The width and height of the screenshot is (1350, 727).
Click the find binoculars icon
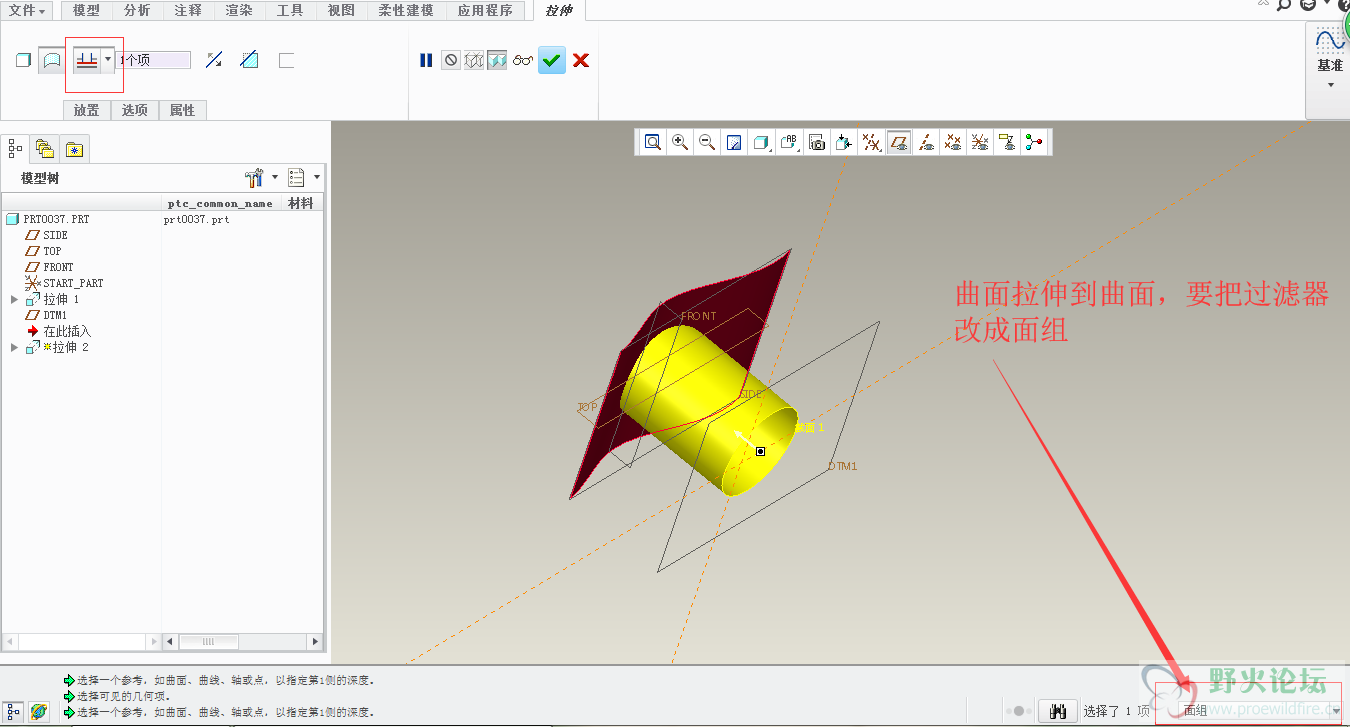coord(1058,711)
